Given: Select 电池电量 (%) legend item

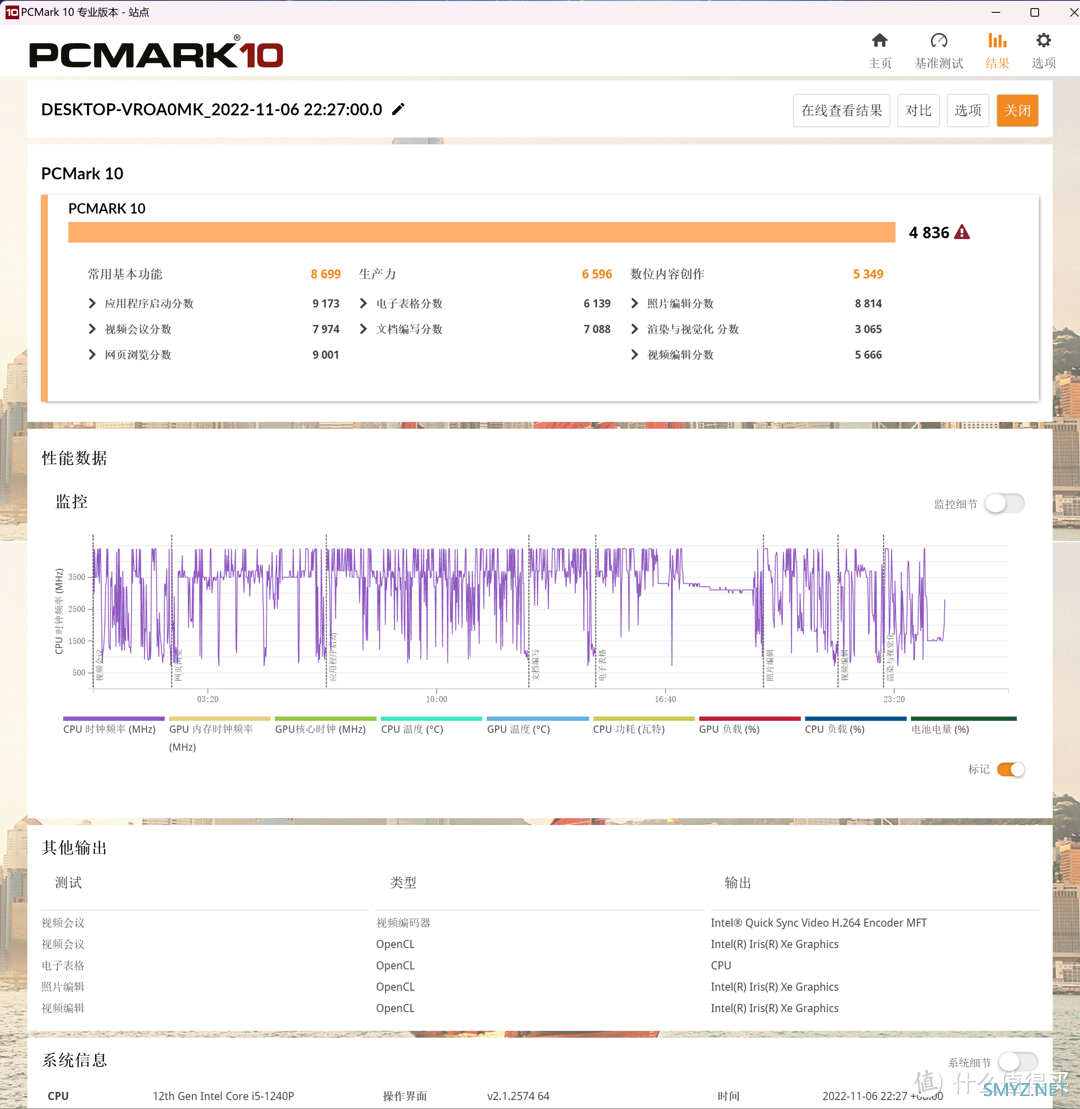Looking at the screenshot, I should [963, 726].
